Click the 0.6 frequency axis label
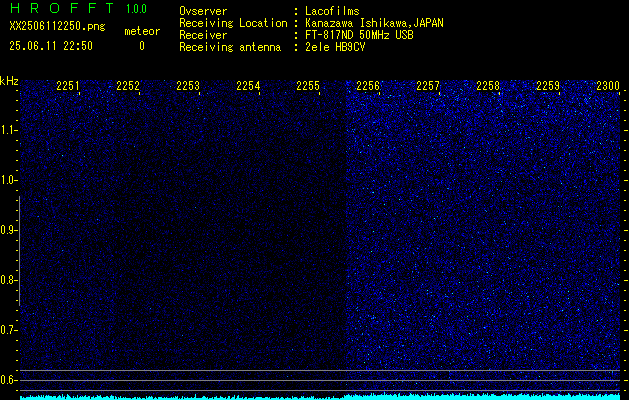Viewport: 629px width, 400px height. 7,380
